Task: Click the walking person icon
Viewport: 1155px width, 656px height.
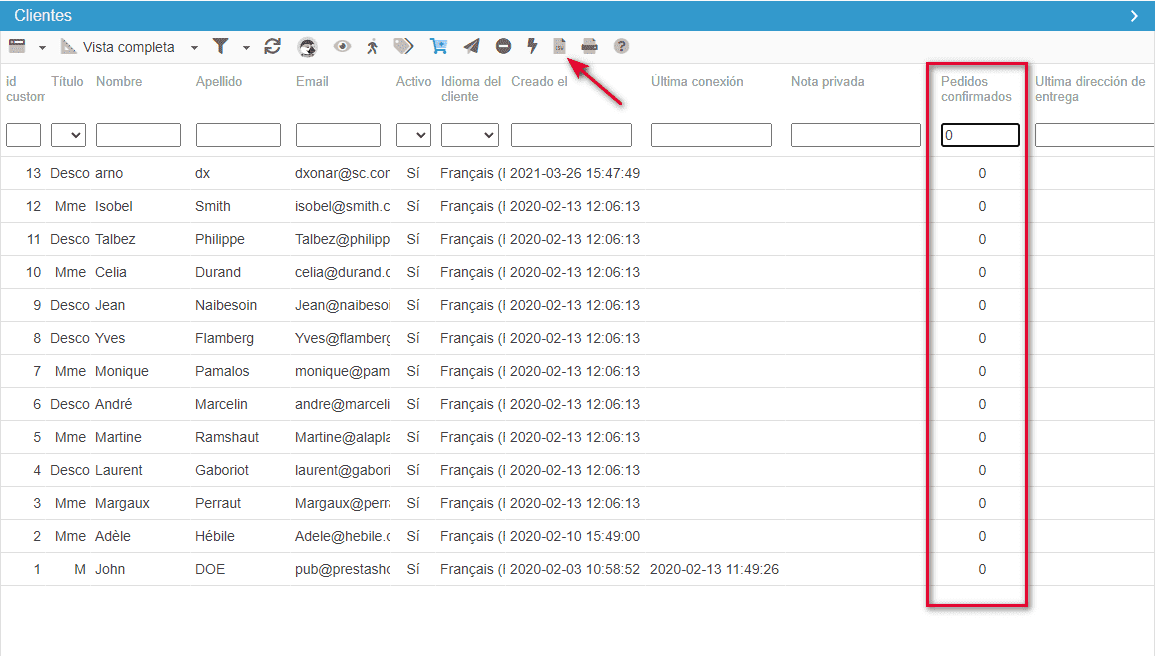Action: click(x=373, y=46)
